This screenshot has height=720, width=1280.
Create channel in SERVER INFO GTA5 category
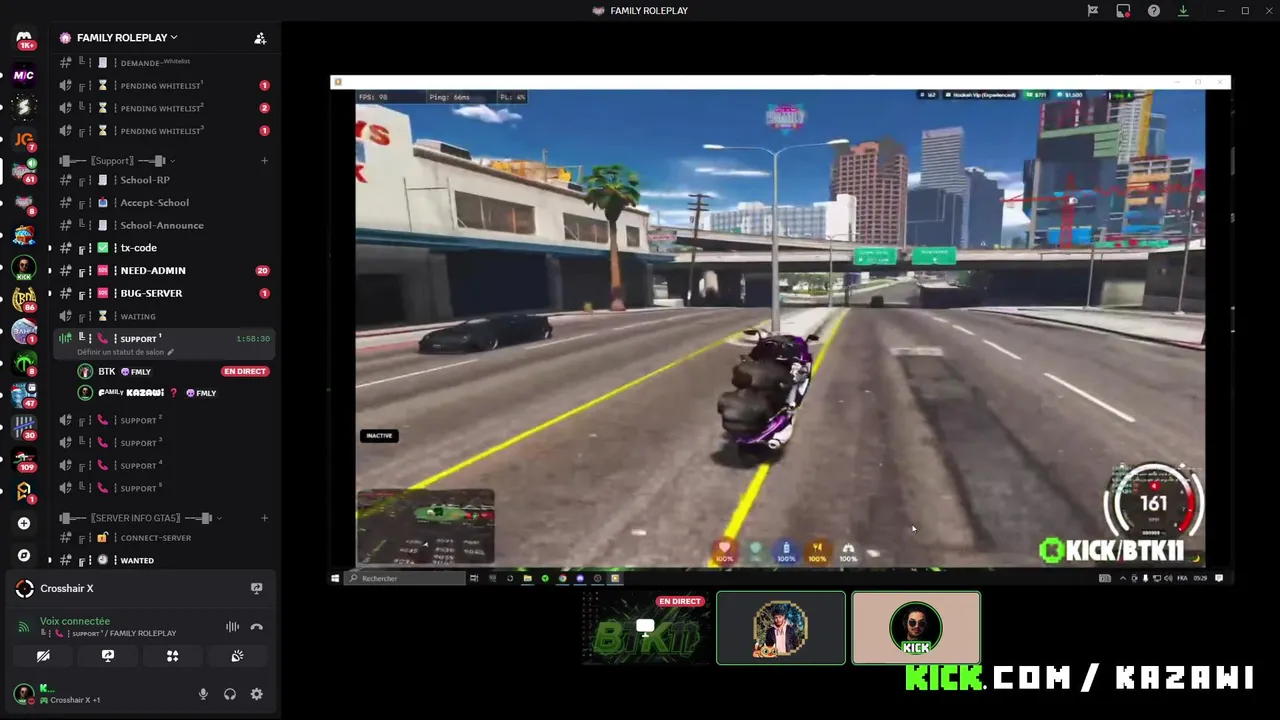click(x=264, y=518)
